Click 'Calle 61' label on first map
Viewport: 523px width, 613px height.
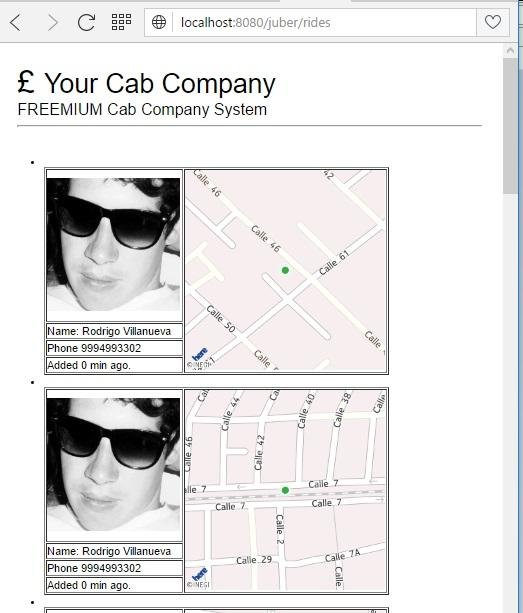333,263
